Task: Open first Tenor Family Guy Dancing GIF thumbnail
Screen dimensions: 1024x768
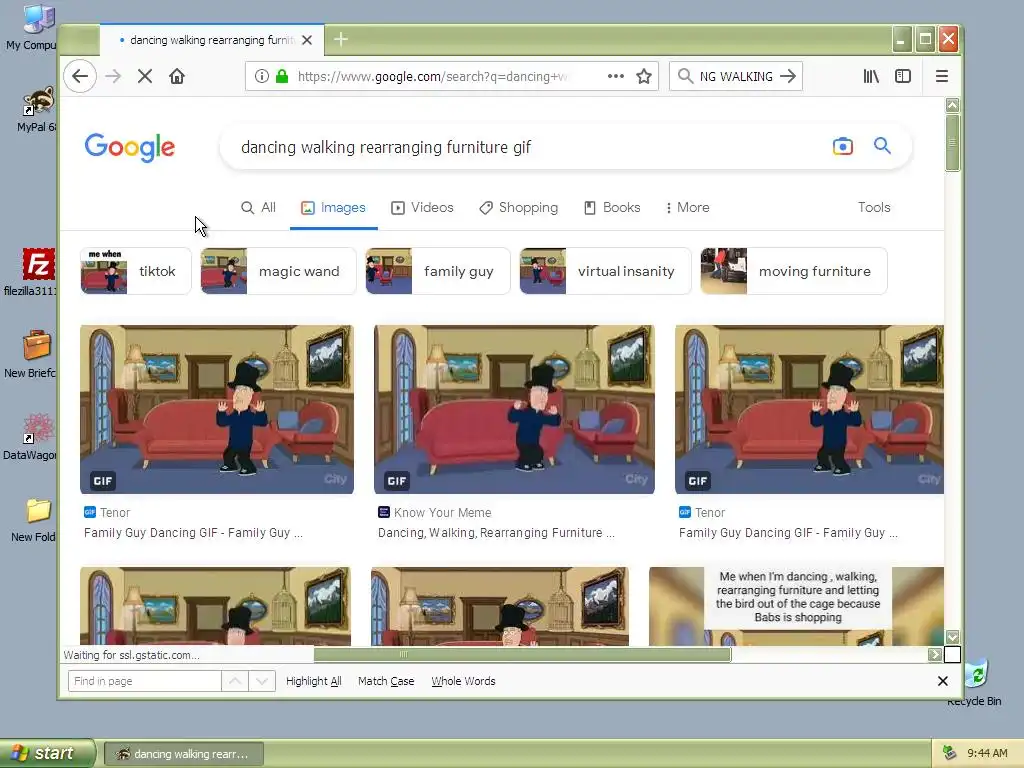Action: coord(217,409)
